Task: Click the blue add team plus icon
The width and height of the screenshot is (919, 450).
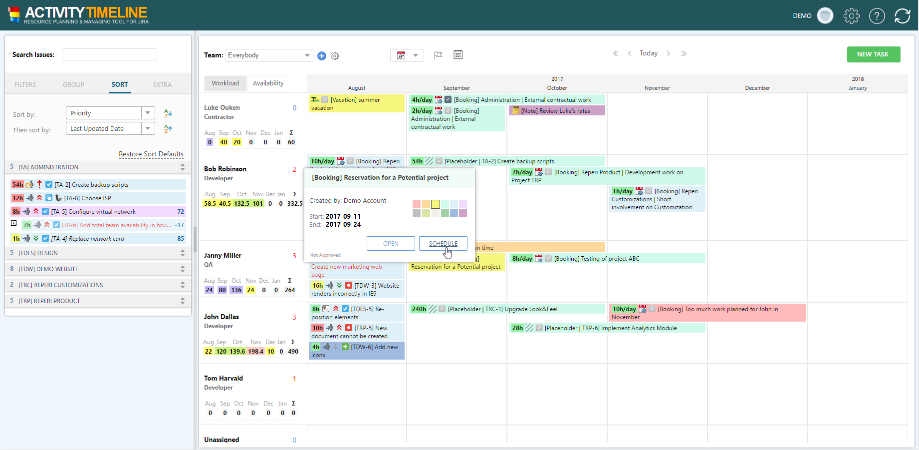Action: coord(321,56)
